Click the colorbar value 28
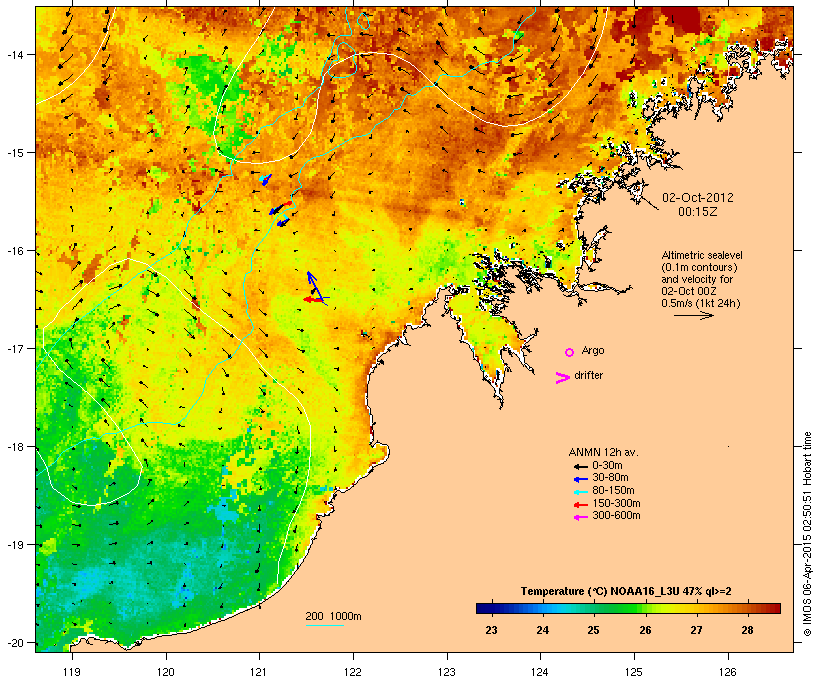 [747, 630]
